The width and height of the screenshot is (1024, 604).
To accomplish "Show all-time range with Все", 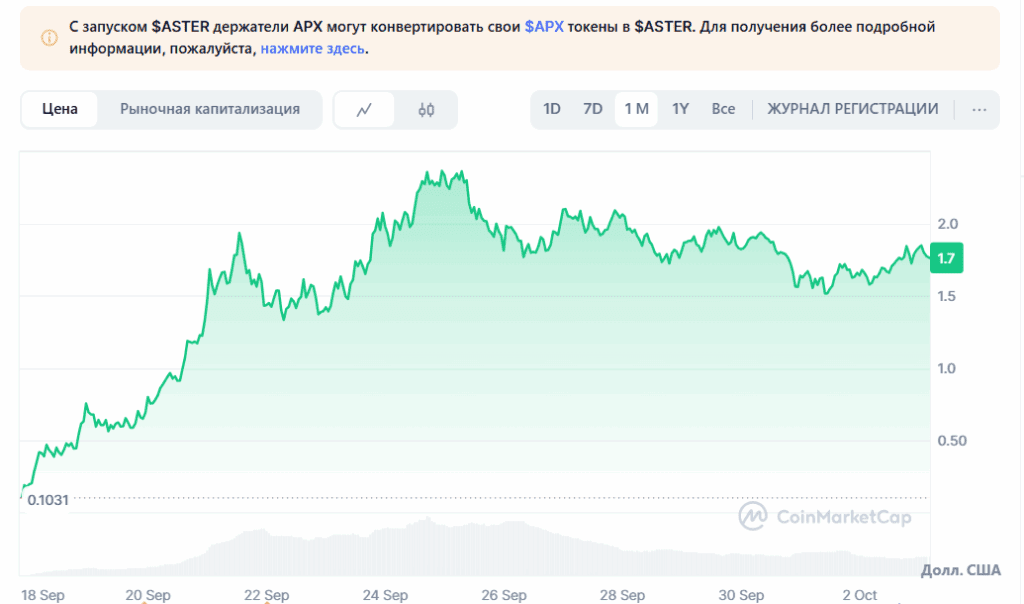I will [723, 110].
